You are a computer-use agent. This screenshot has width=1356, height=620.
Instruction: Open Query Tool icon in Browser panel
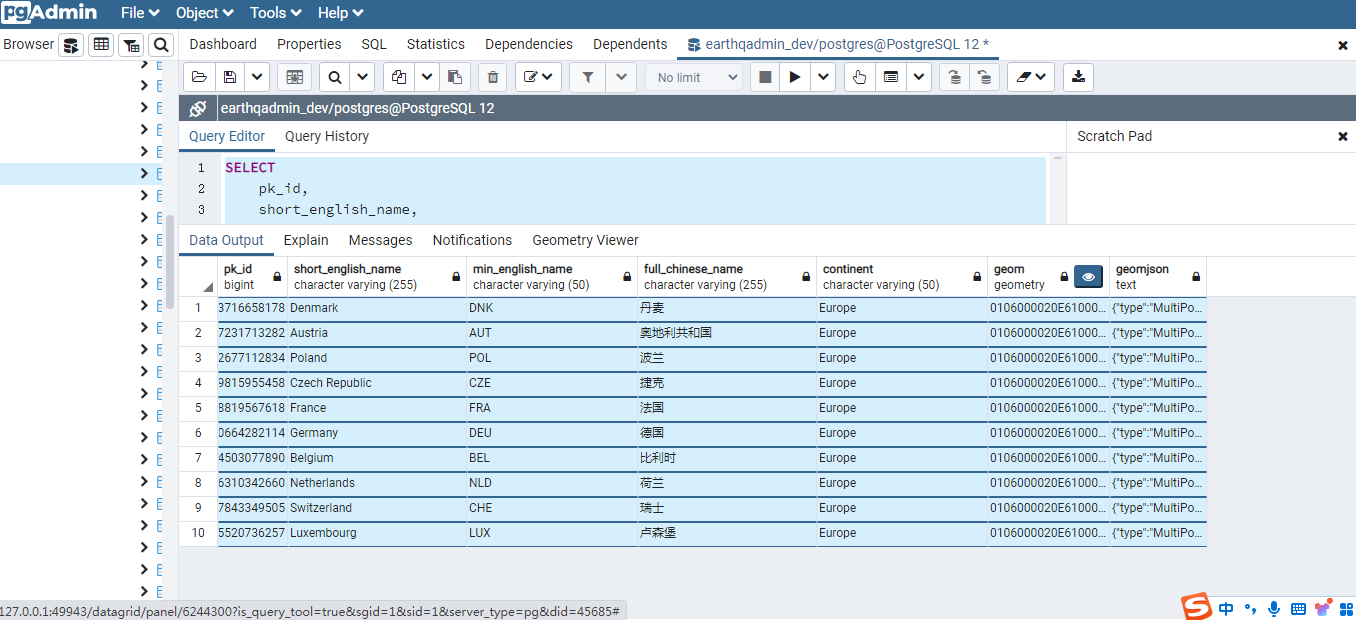point(71,45)
